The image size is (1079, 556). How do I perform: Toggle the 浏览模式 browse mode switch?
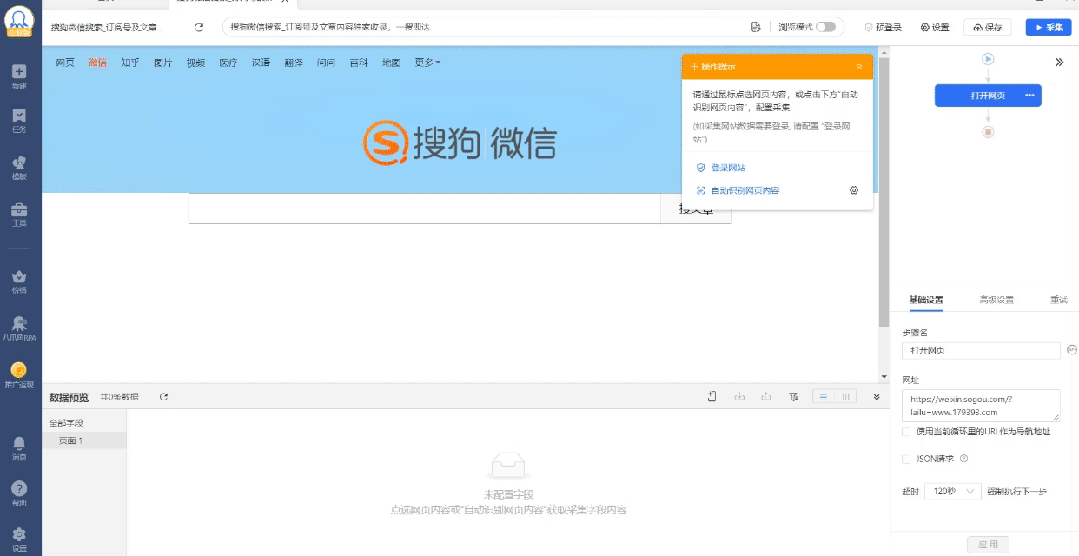(826, 27)
